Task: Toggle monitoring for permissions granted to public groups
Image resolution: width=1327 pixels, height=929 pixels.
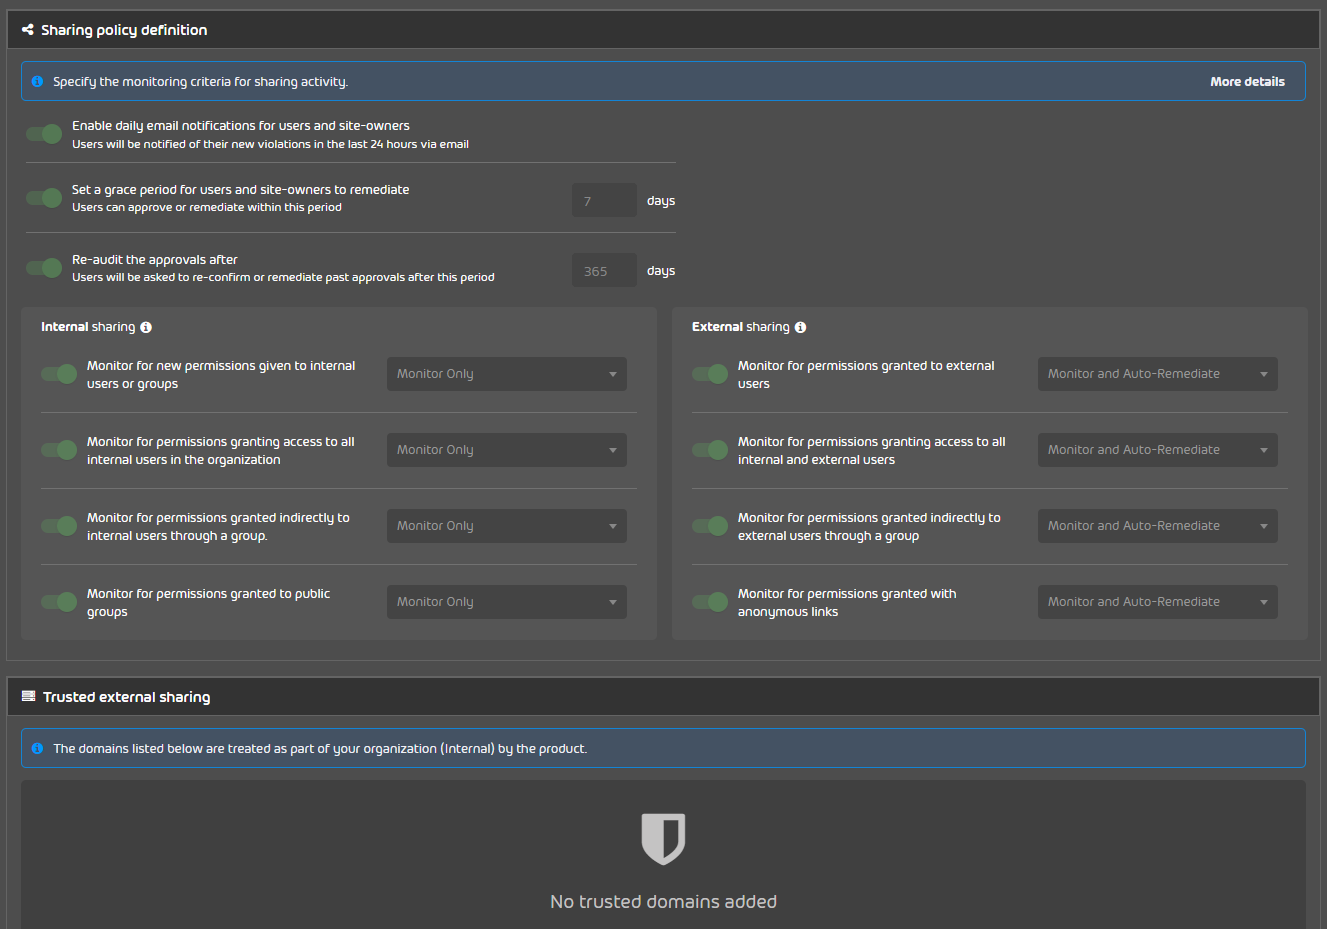Action: 58,601
